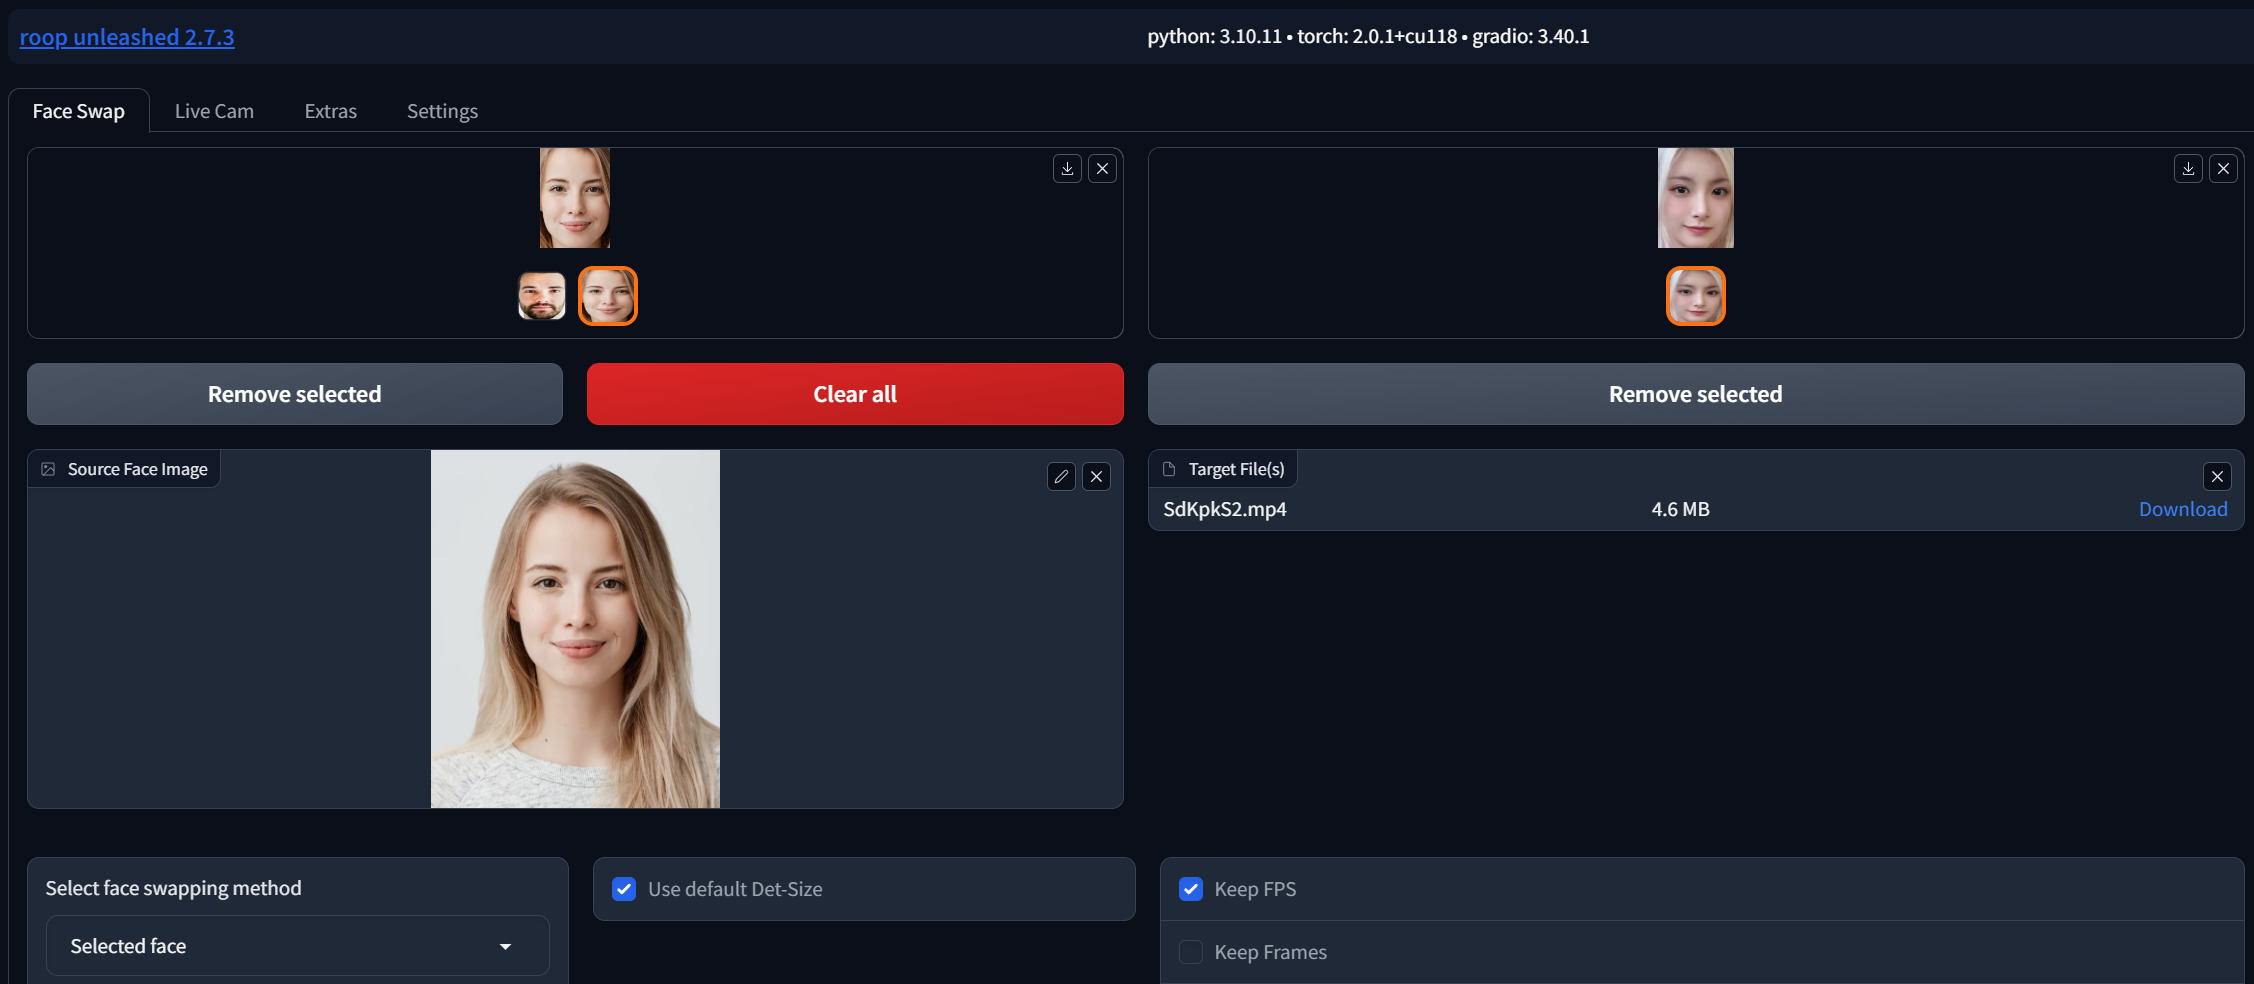2254x984 pixels.
Task: Select the target face thumbnail
Action: 1695,295
